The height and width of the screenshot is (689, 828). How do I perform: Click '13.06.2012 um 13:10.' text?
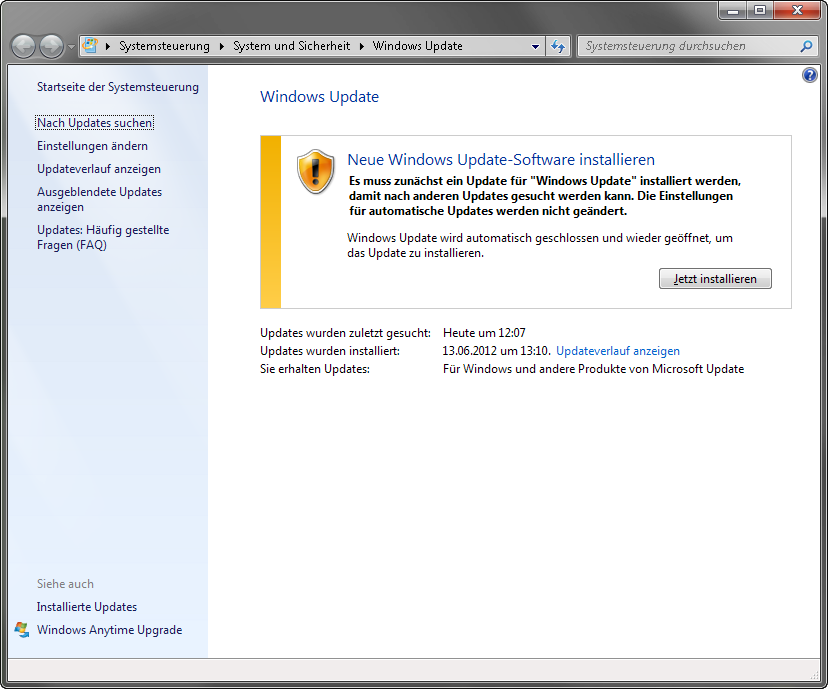496,351
